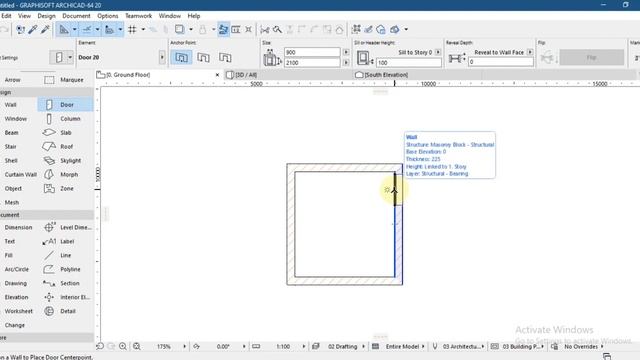The width and height of the screenshot is (640, 360).
Task: Click the door height field showing 2100
Action: click(x=312, y=63)
